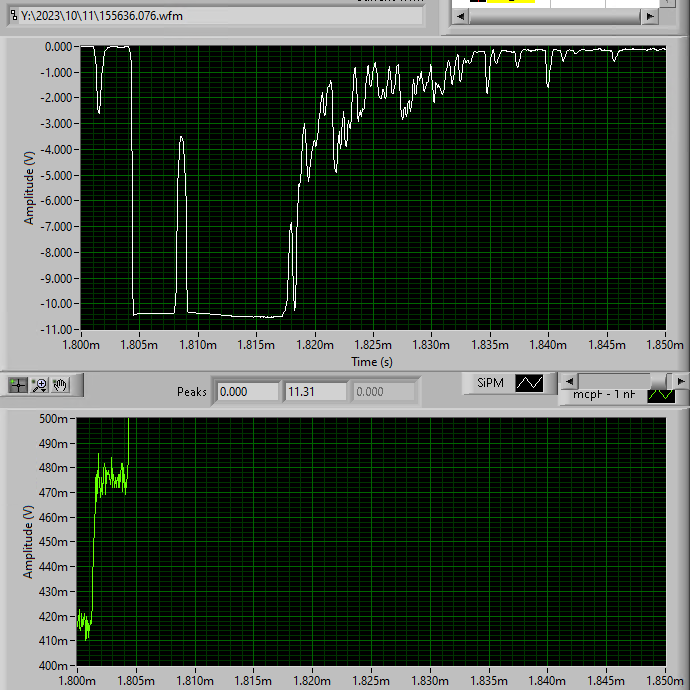Click left arrow of legend scrollbar
The width and height of the screenshot is (690, 691).
pos(569,381)
